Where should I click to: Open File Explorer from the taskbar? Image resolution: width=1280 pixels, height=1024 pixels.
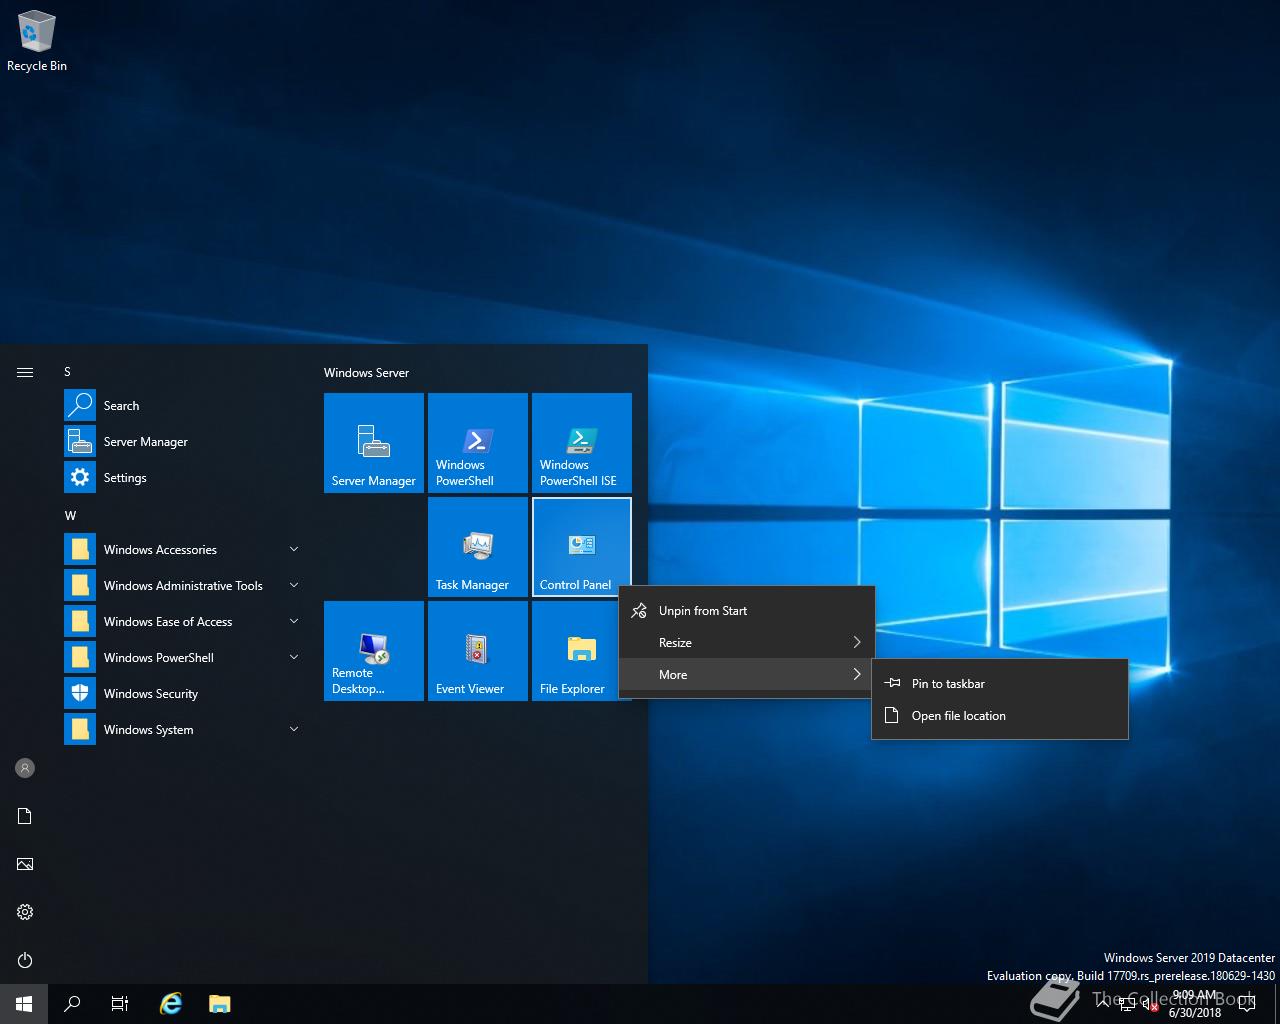tap(220, 1004)
